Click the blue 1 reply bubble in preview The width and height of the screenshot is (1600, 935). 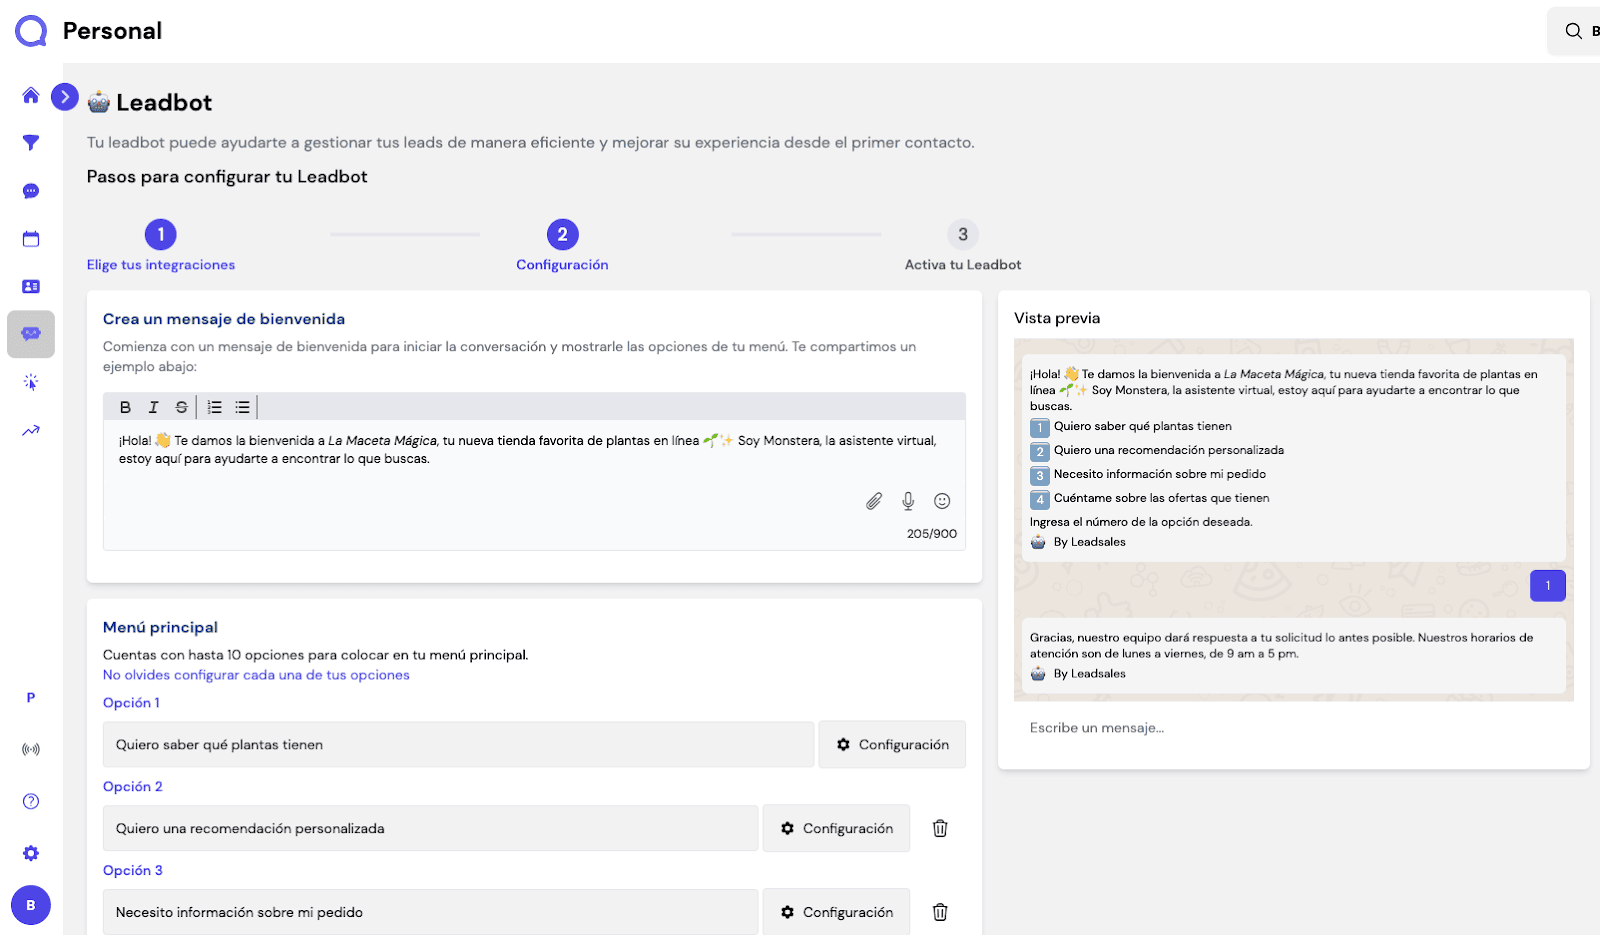click(x=1548, y=586)
